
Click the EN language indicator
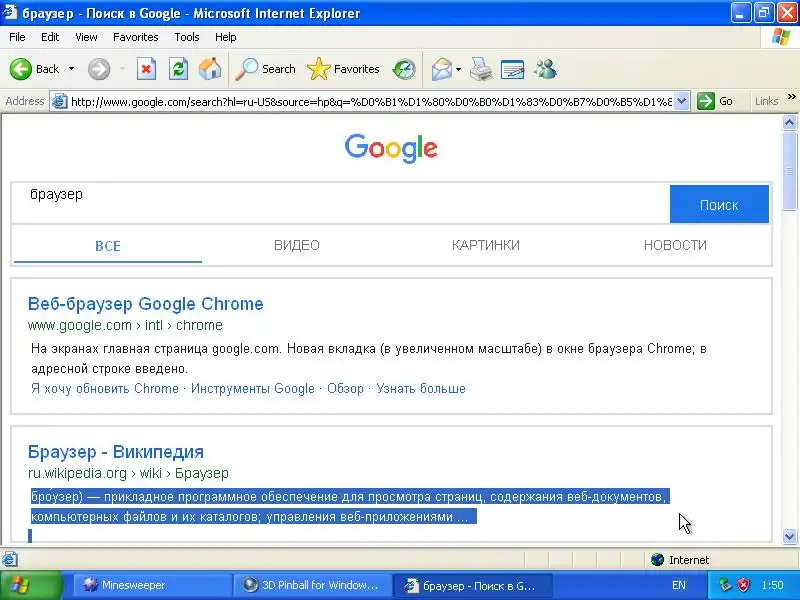click(679, 585)
